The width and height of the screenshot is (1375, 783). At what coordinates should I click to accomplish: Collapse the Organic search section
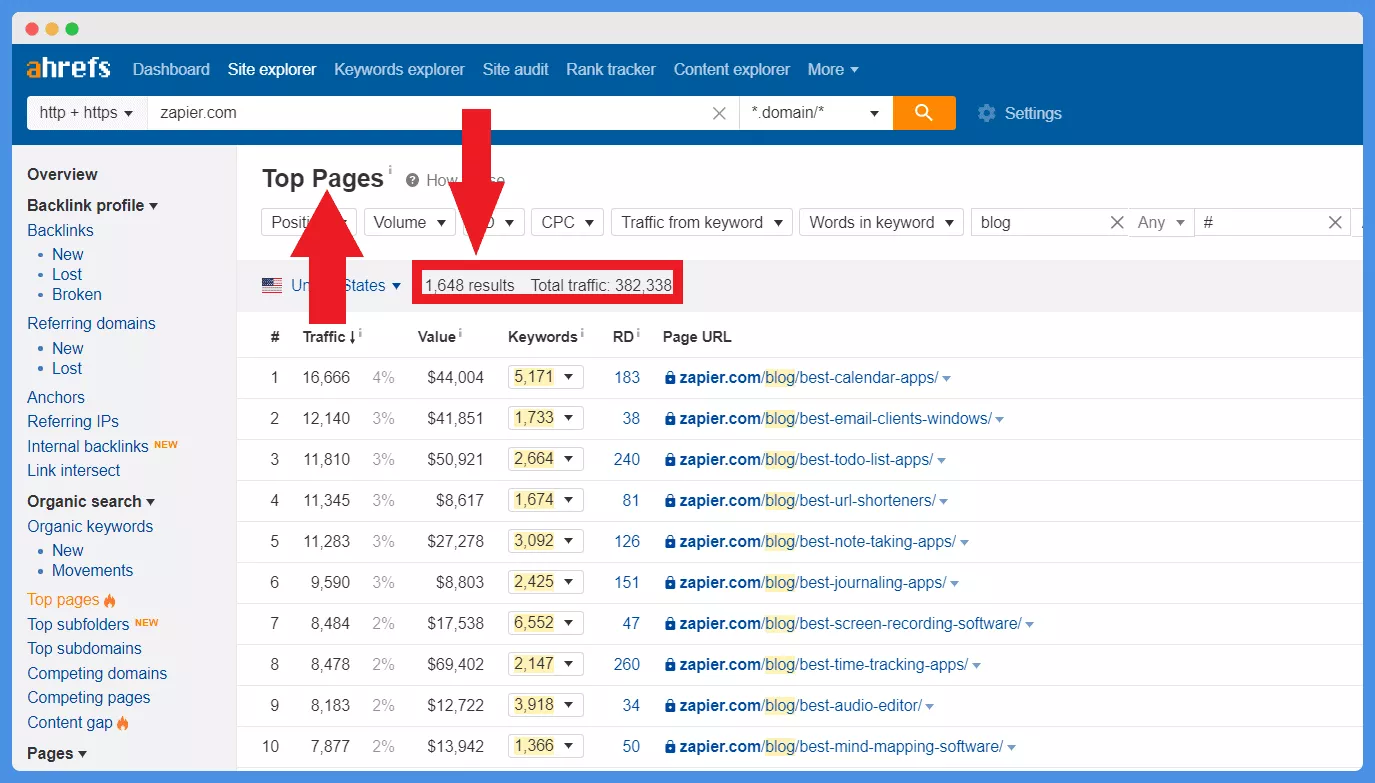click(x=91, y=501)
